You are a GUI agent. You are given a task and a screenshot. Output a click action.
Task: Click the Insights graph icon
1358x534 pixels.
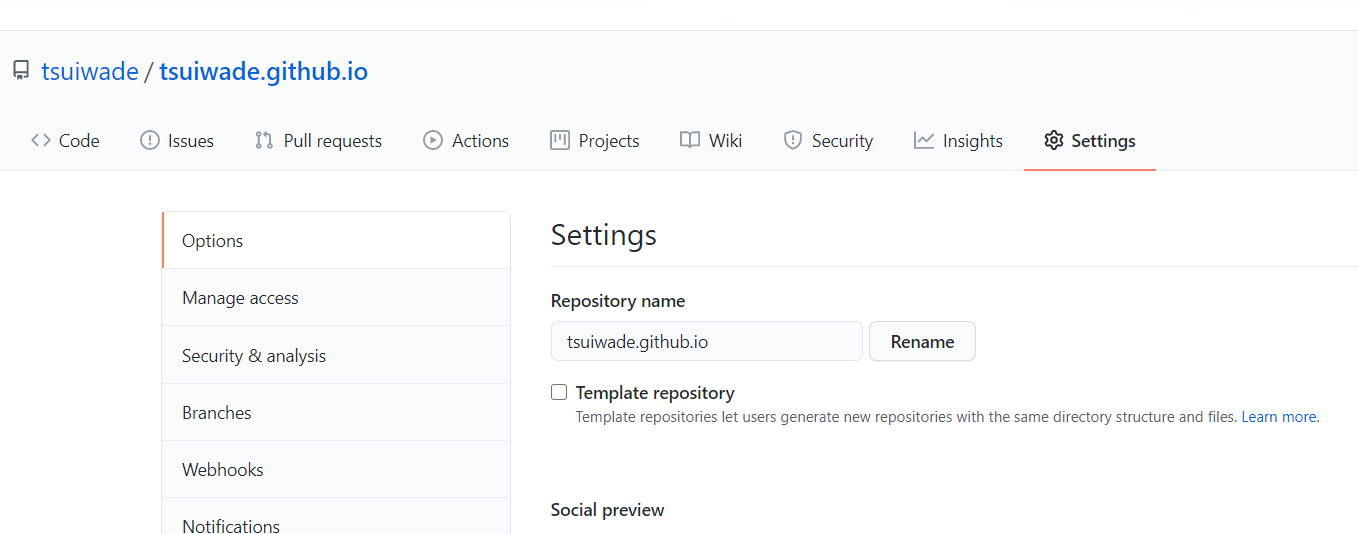924,140
